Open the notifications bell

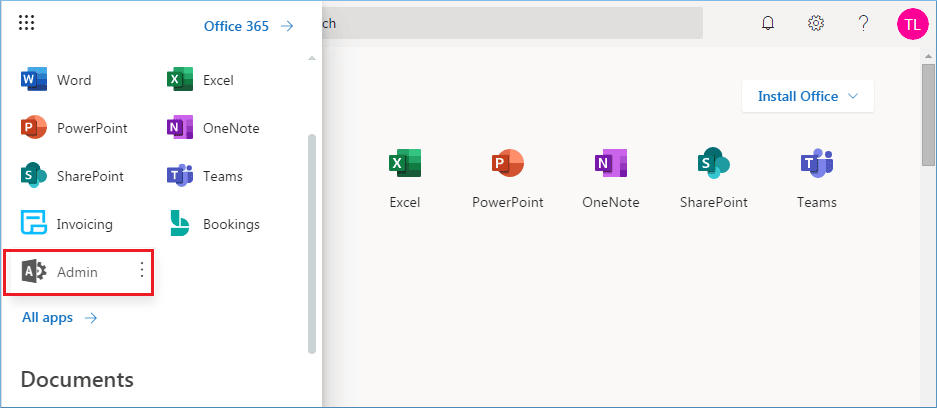pyautogui.click(x=768, y=23)
